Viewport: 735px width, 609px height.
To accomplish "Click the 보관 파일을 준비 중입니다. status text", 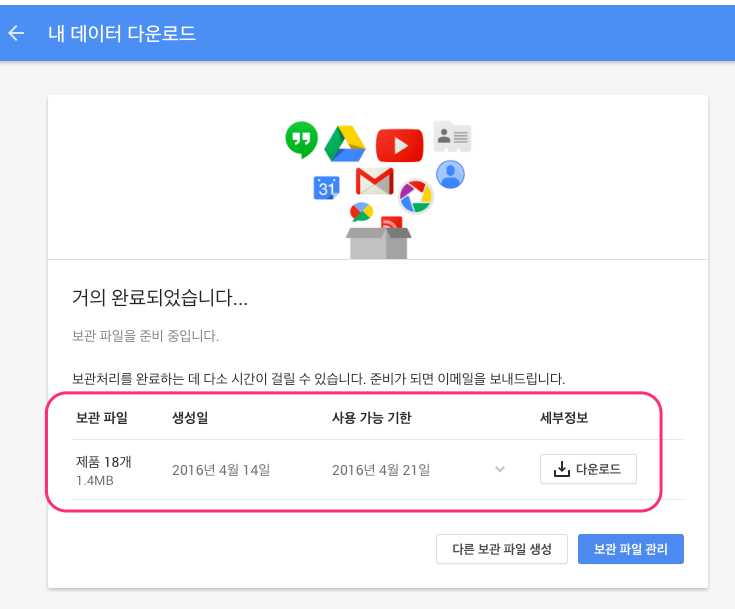I will pos(145,336).
